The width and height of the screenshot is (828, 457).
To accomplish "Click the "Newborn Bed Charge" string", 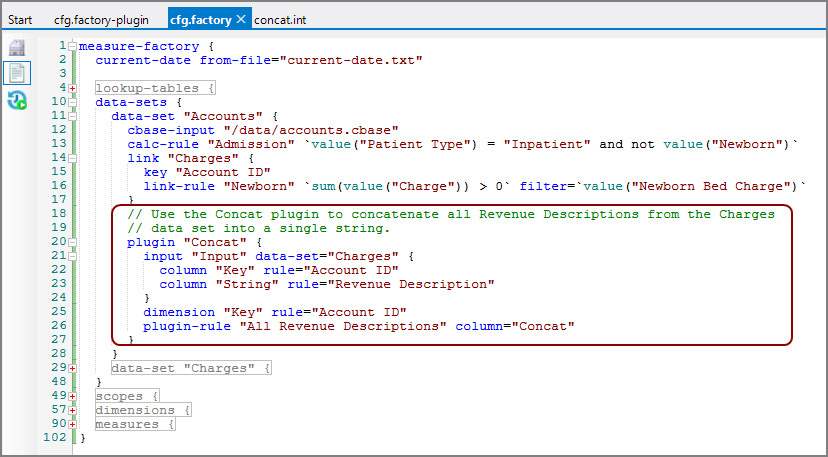I will 713,186.
